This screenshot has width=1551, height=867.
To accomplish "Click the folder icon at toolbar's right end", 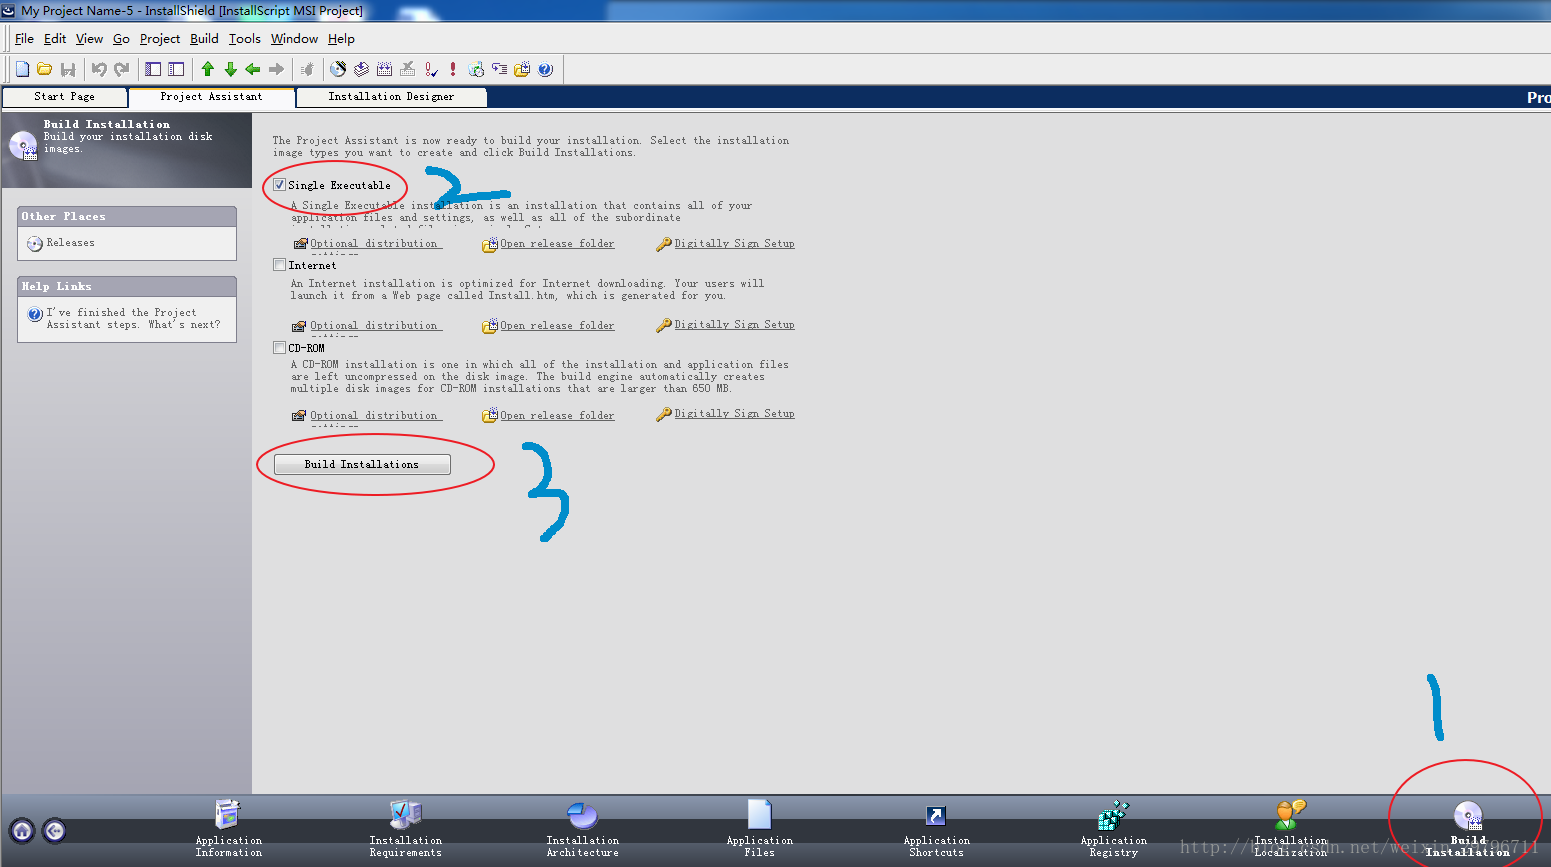I will (522, 69).
